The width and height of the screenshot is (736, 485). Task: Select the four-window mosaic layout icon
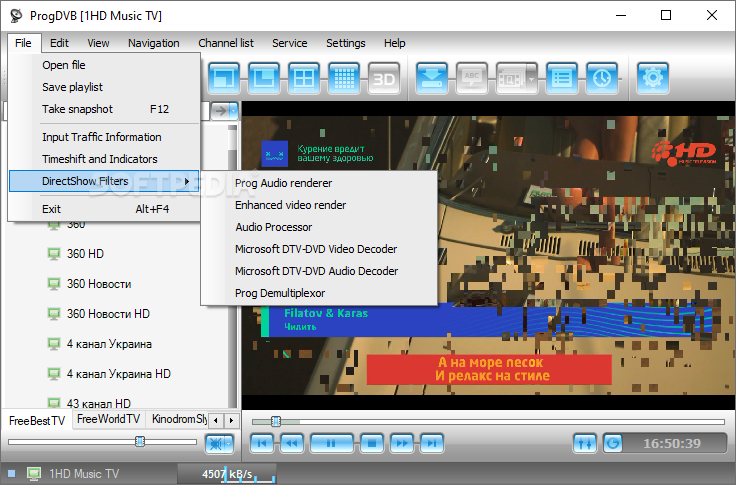(304, 77)
